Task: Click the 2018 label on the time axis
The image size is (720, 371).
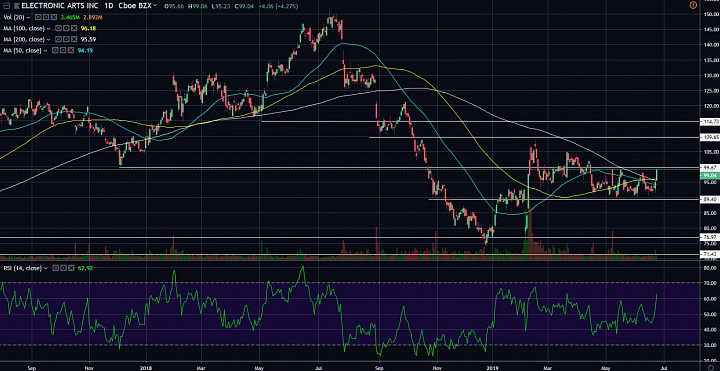Action: point(146,367)
